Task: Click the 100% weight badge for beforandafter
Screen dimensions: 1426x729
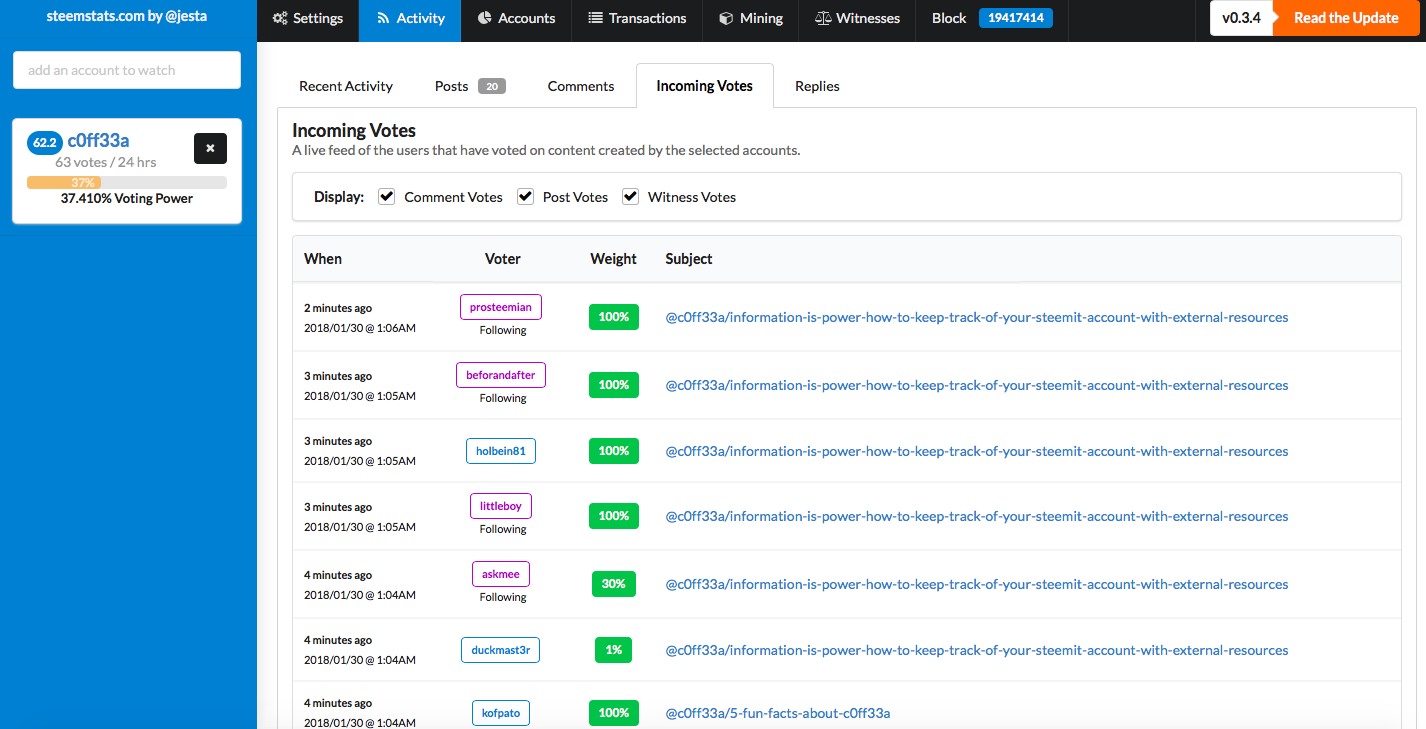Action: [x=614, y=385]
